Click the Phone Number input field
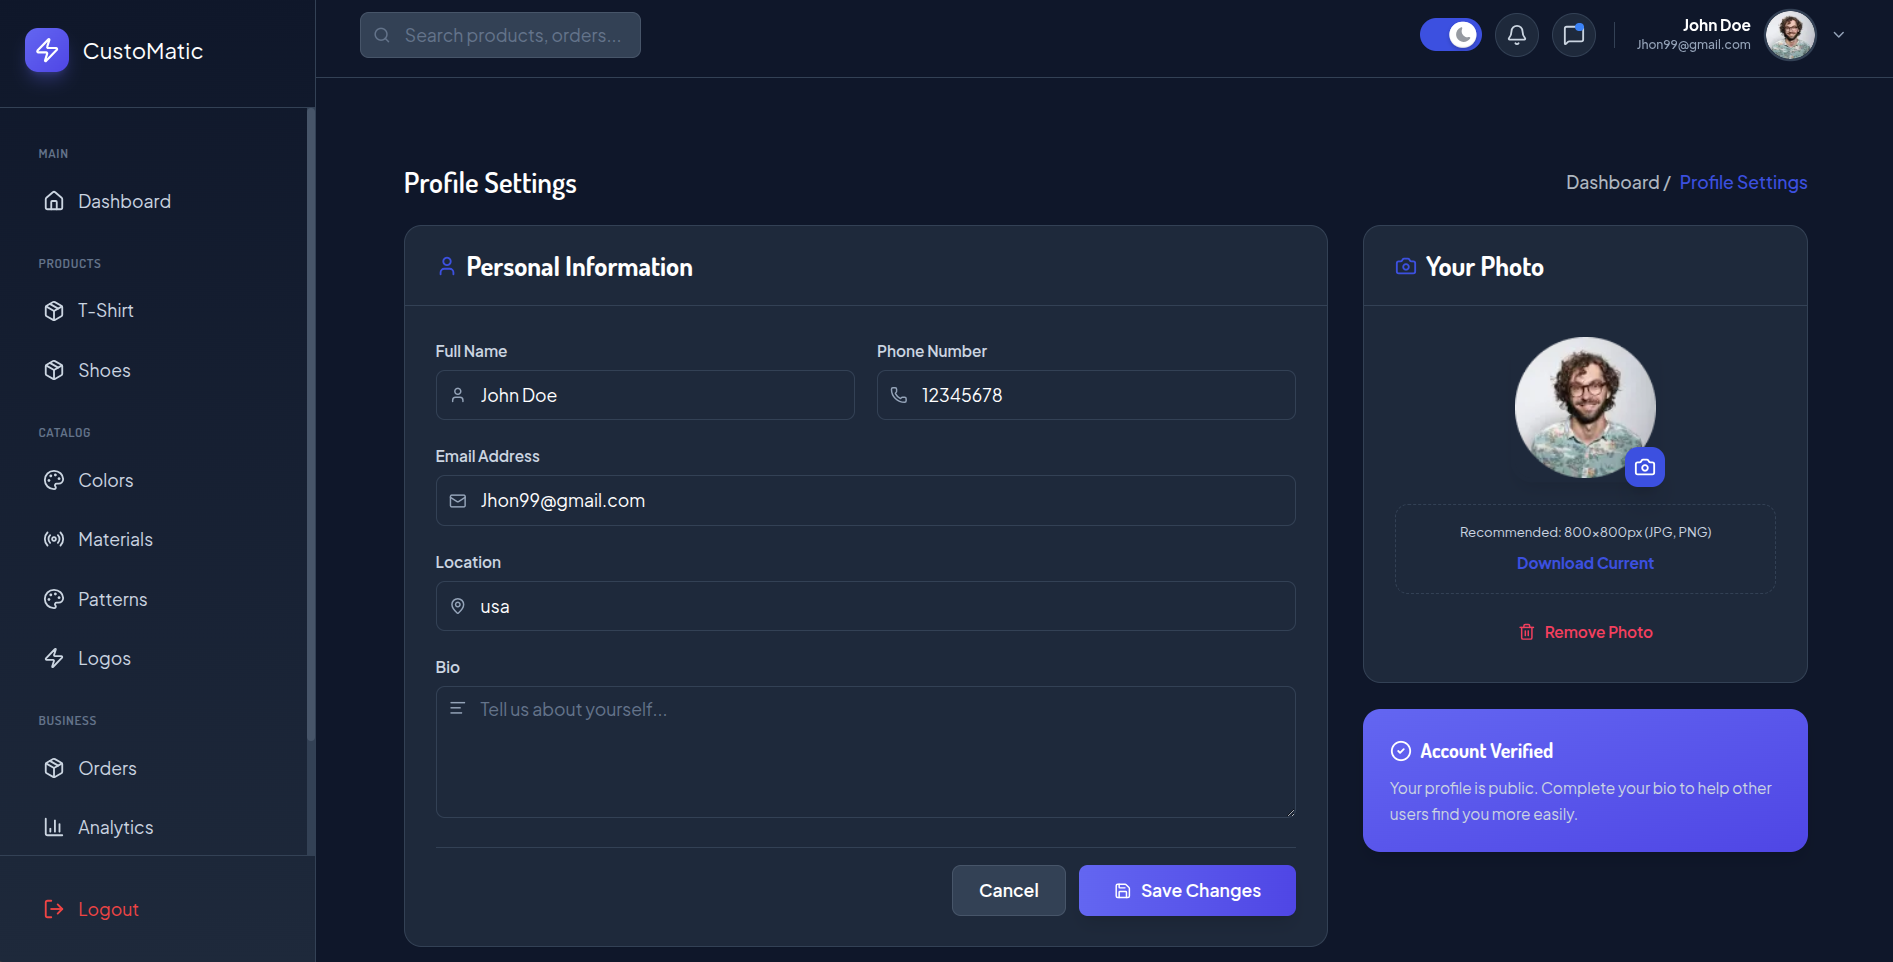The width and height of the screenshot is (1893, 962). coord(1086,395)
